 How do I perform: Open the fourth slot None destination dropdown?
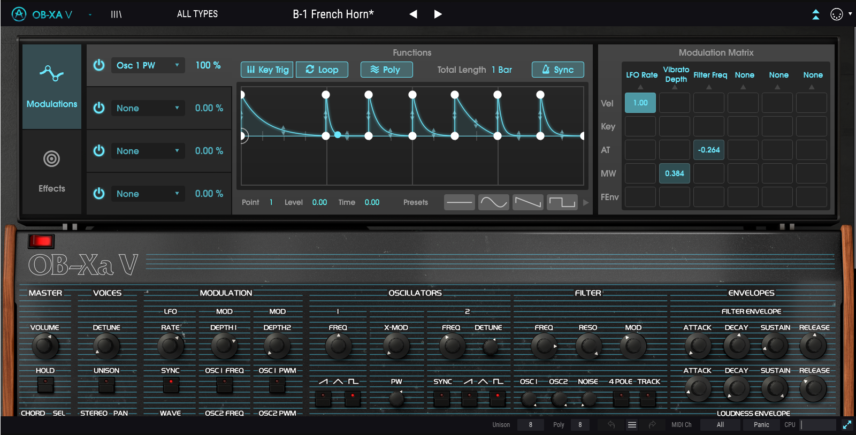[x=148, y=193]
